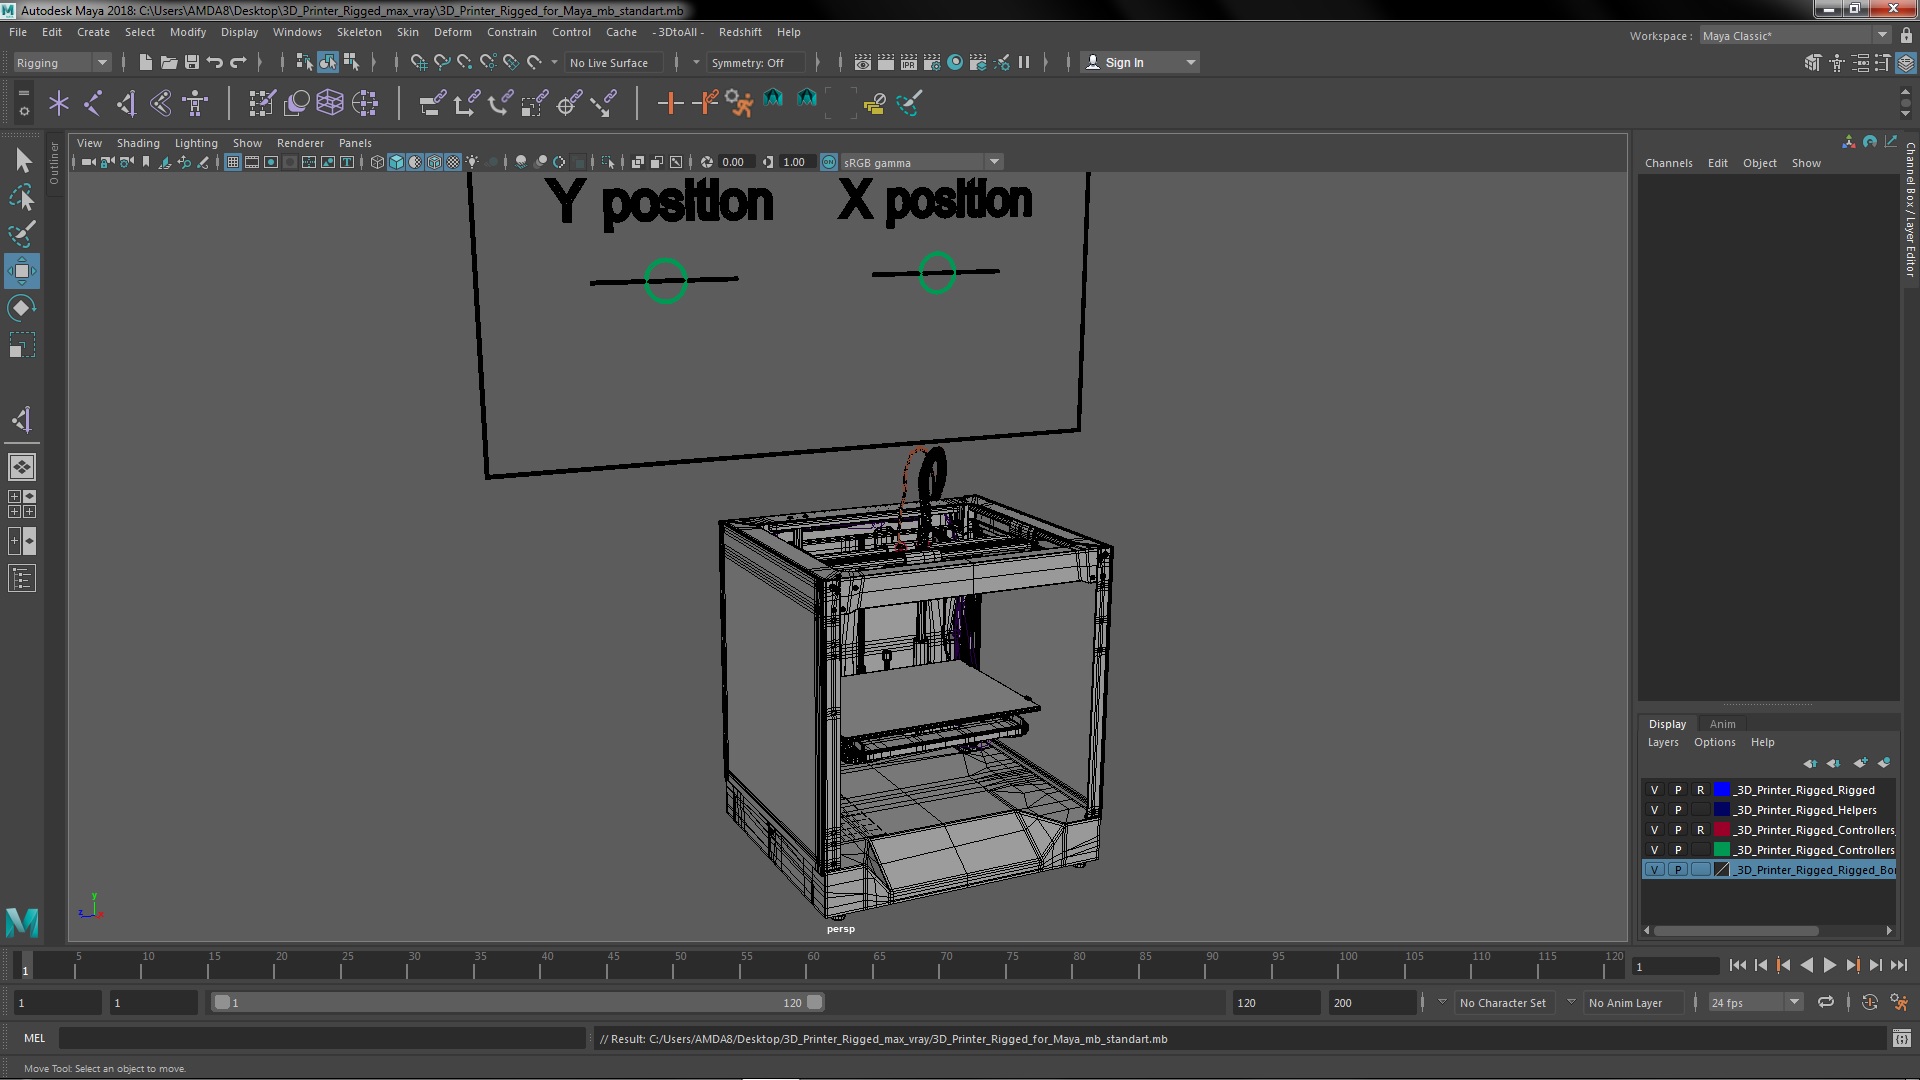Click the Create Joints shelf icon
The height and width of the screenshot is (1080, 1920).
tap(93, 103)
